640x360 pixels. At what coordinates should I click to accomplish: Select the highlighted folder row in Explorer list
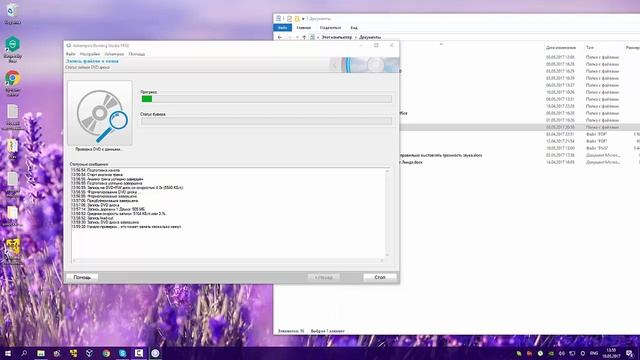click(x=520, y=127)
